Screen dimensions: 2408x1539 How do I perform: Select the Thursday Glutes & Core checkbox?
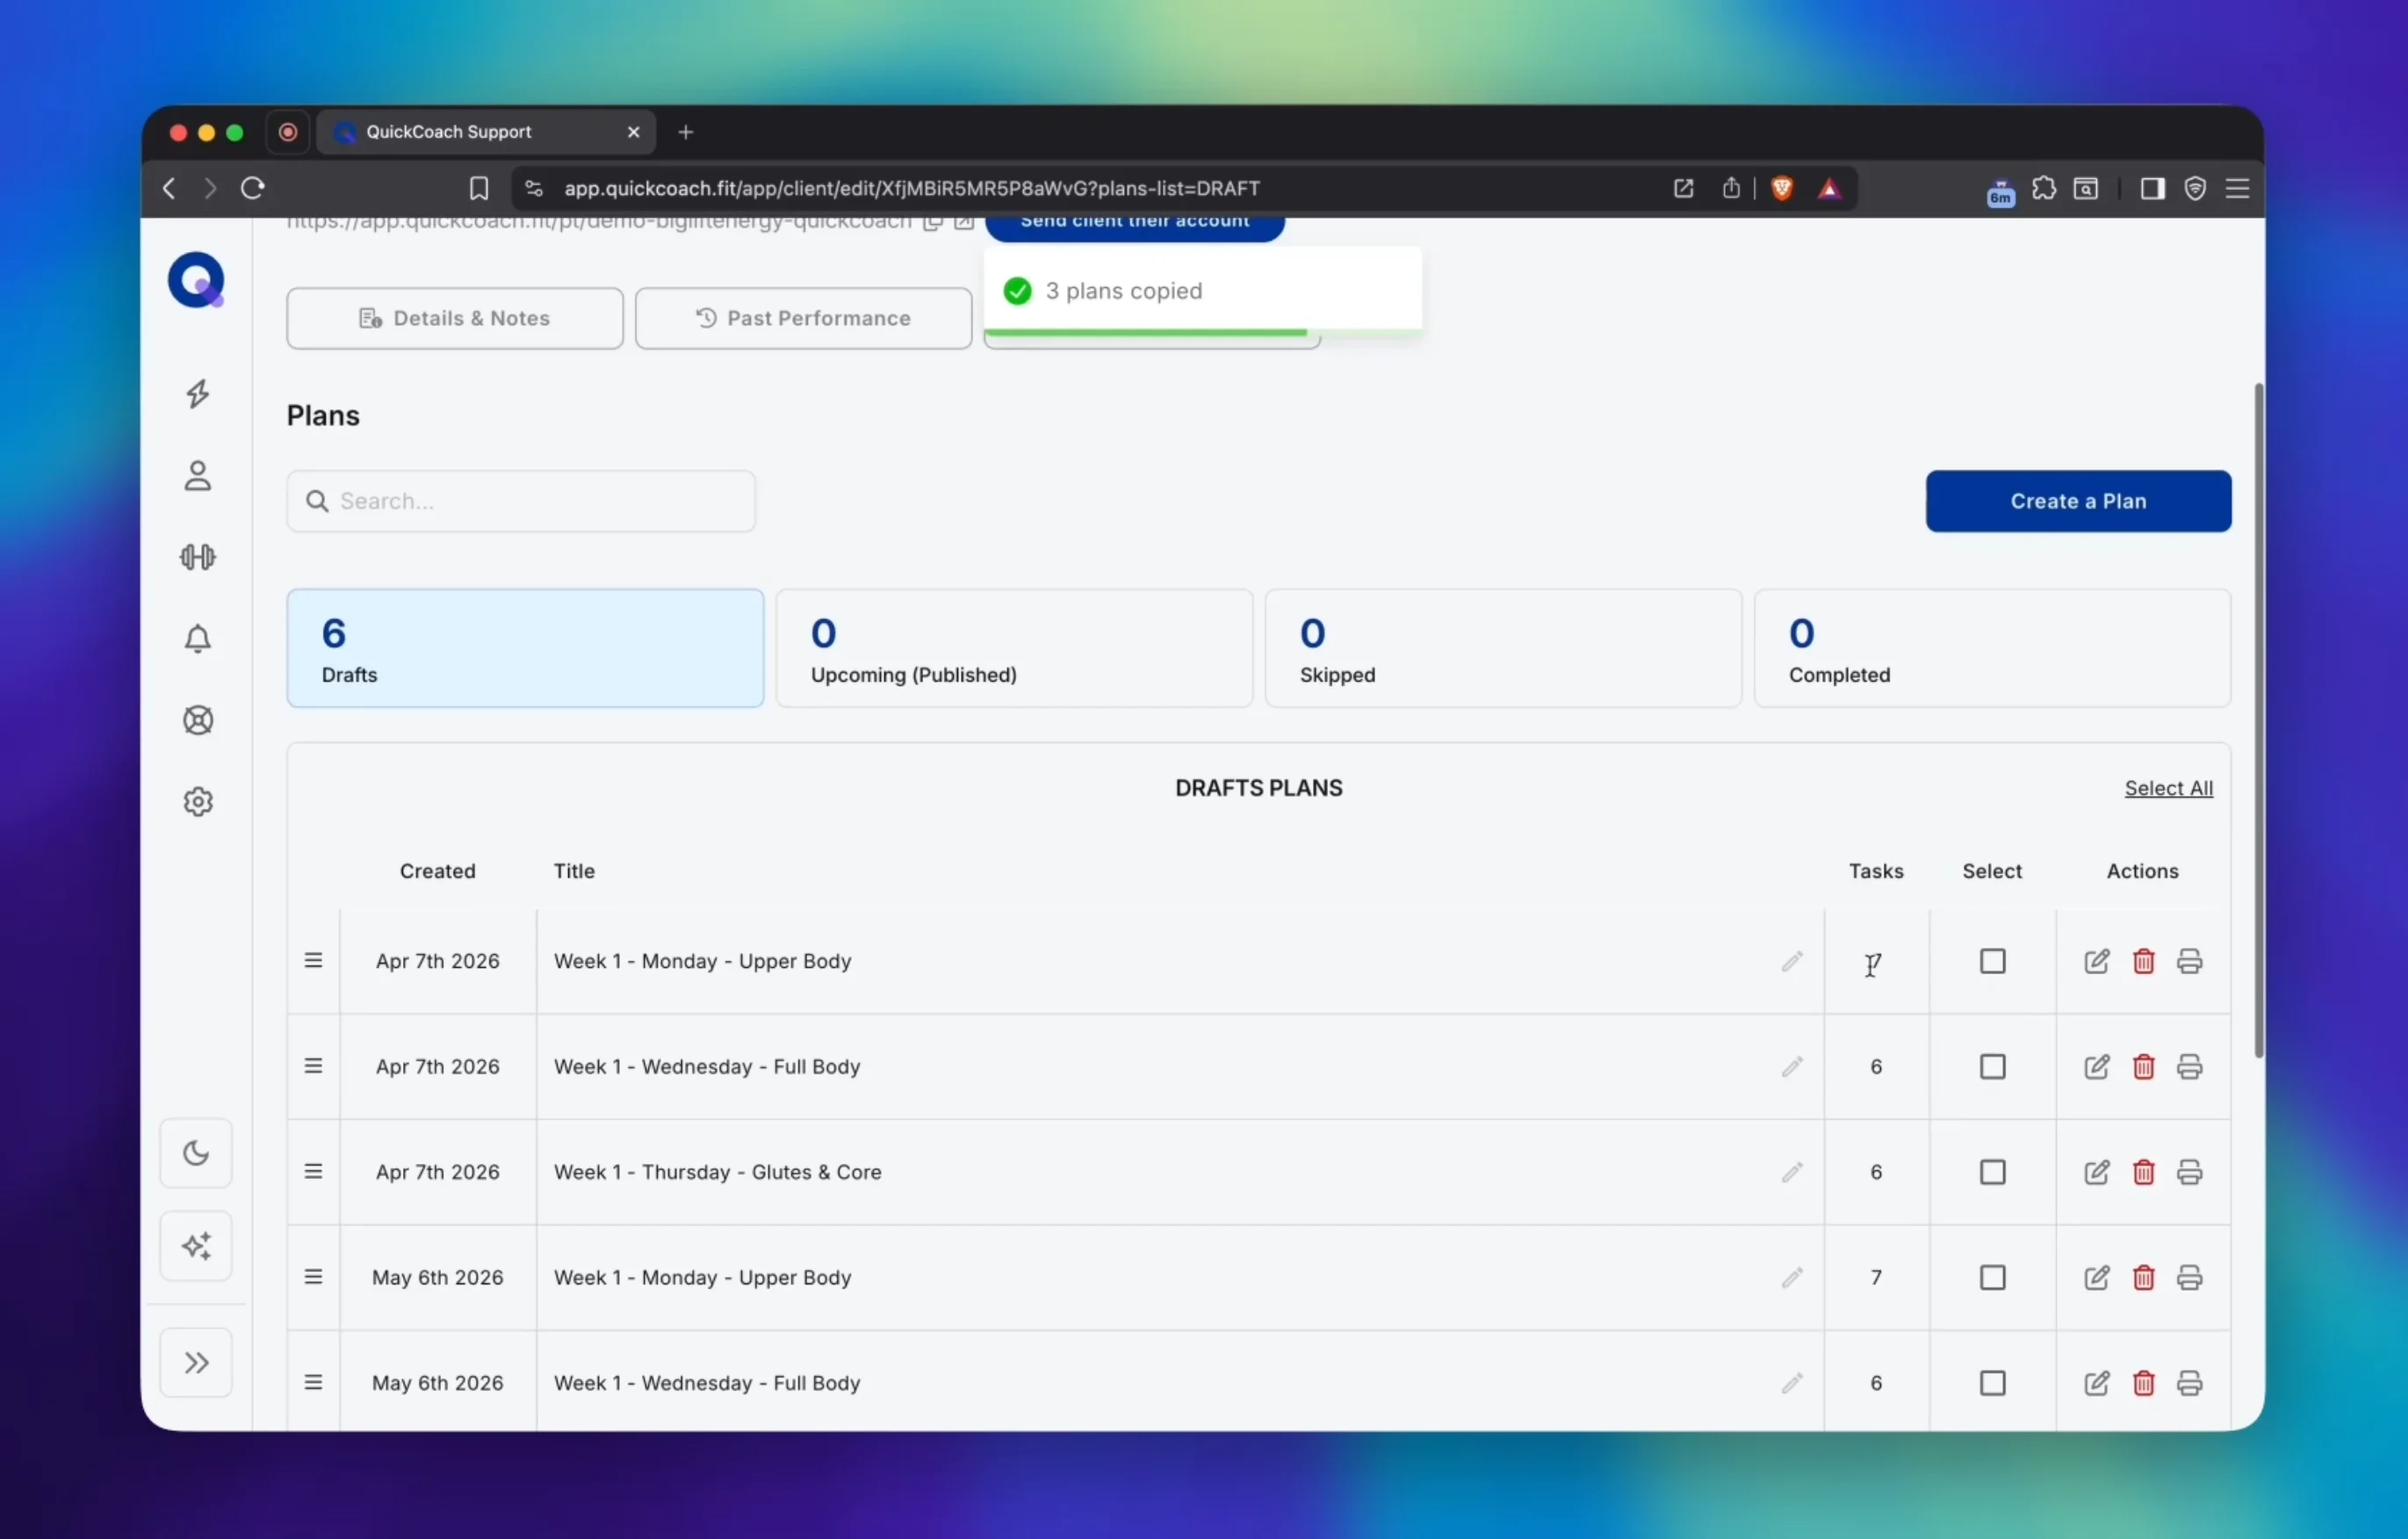1992,1172
